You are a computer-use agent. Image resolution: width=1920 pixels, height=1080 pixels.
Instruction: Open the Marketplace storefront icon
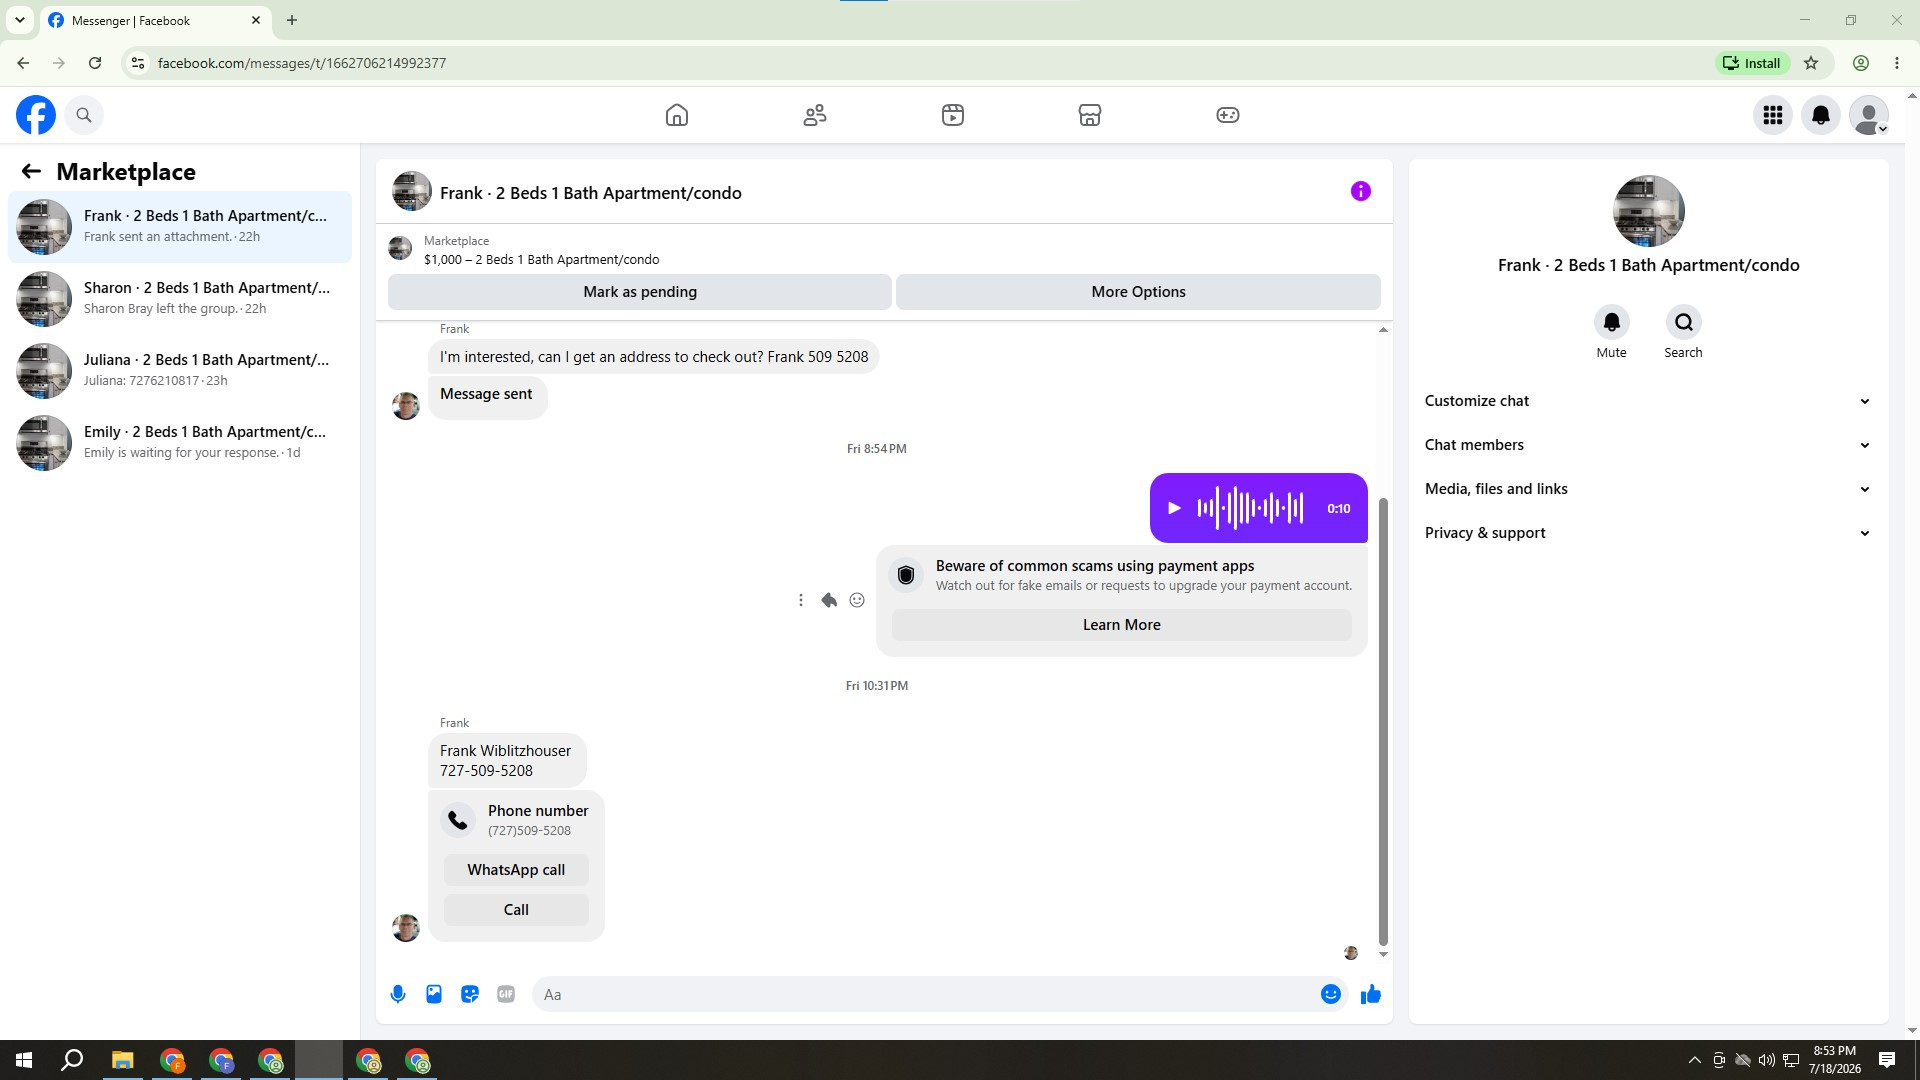pos(1090,115)
